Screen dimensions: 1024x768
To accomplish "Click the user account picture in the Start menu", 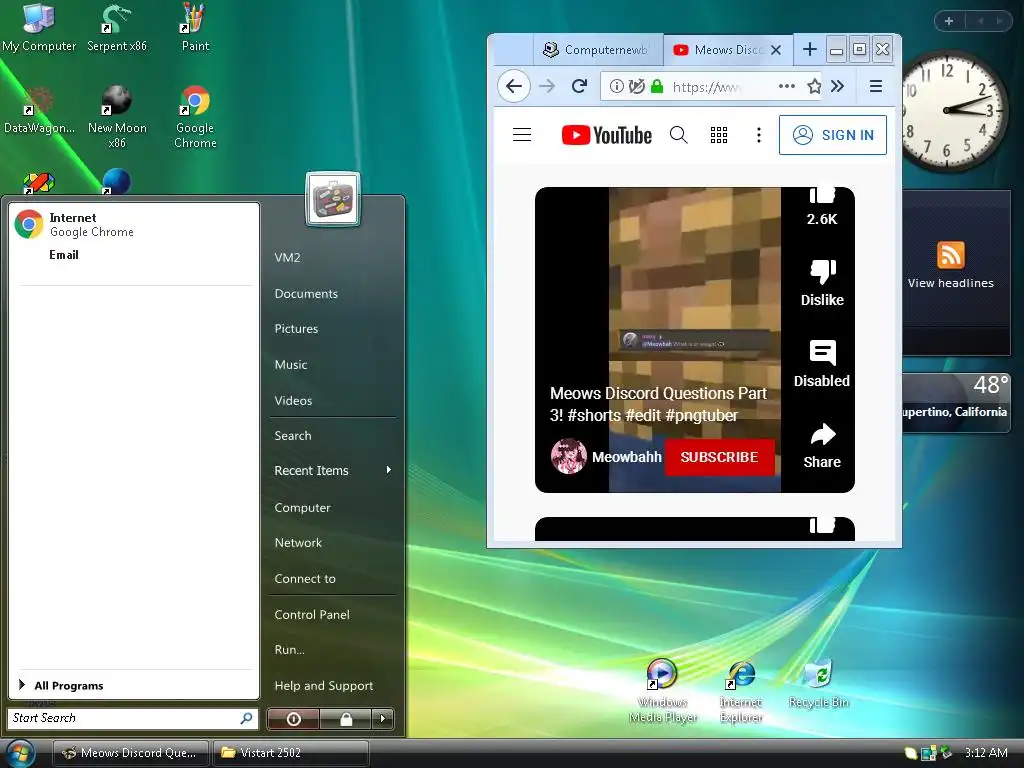I will [332, 199].
